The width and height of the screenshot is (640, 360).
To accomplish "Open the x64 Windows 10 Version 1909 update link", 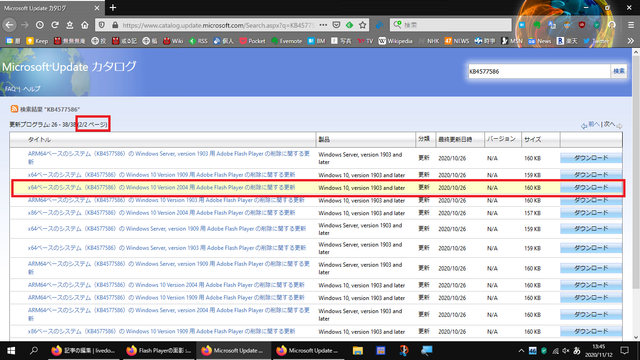I will tap(161, 174).
